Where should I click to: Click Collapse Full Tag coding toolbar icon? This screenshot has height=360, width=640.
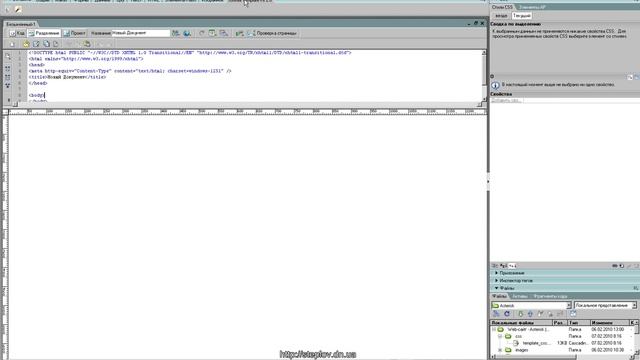click(x=8, y=69)
